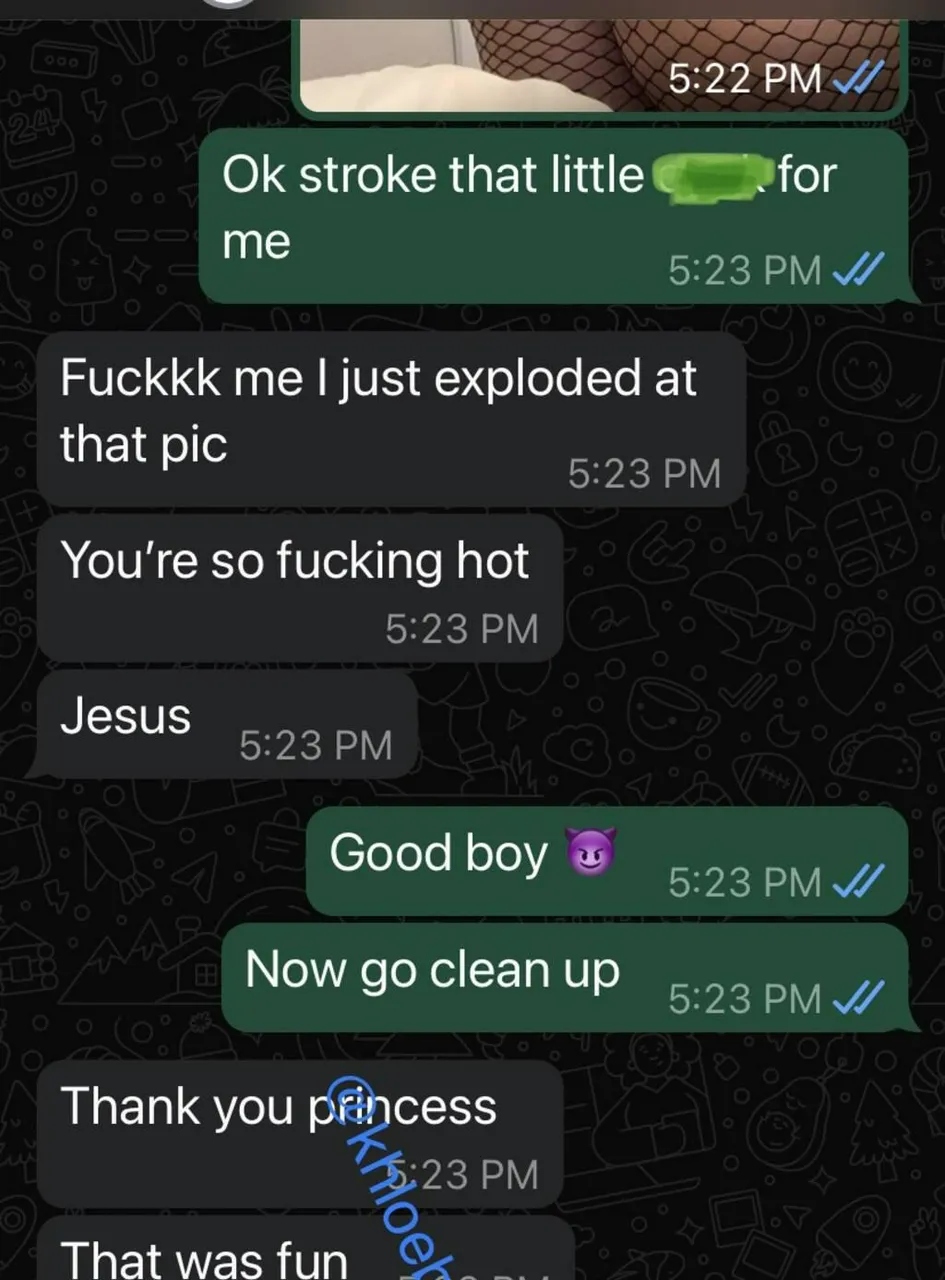Image resolution: width=945 pixels, height=1280 pixels.
Task: Tap read ticks on the message ending 'for me'
Action: [857, 269]
